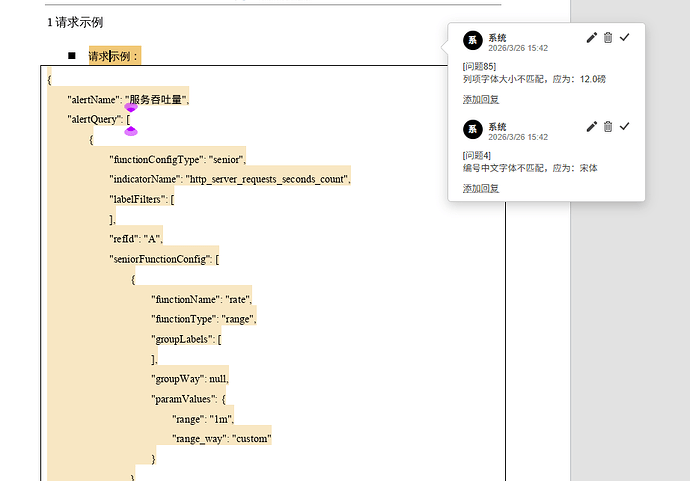Delete the 问题85 comment using trash icon
The image size is (690, 481).
coord(608,38)
